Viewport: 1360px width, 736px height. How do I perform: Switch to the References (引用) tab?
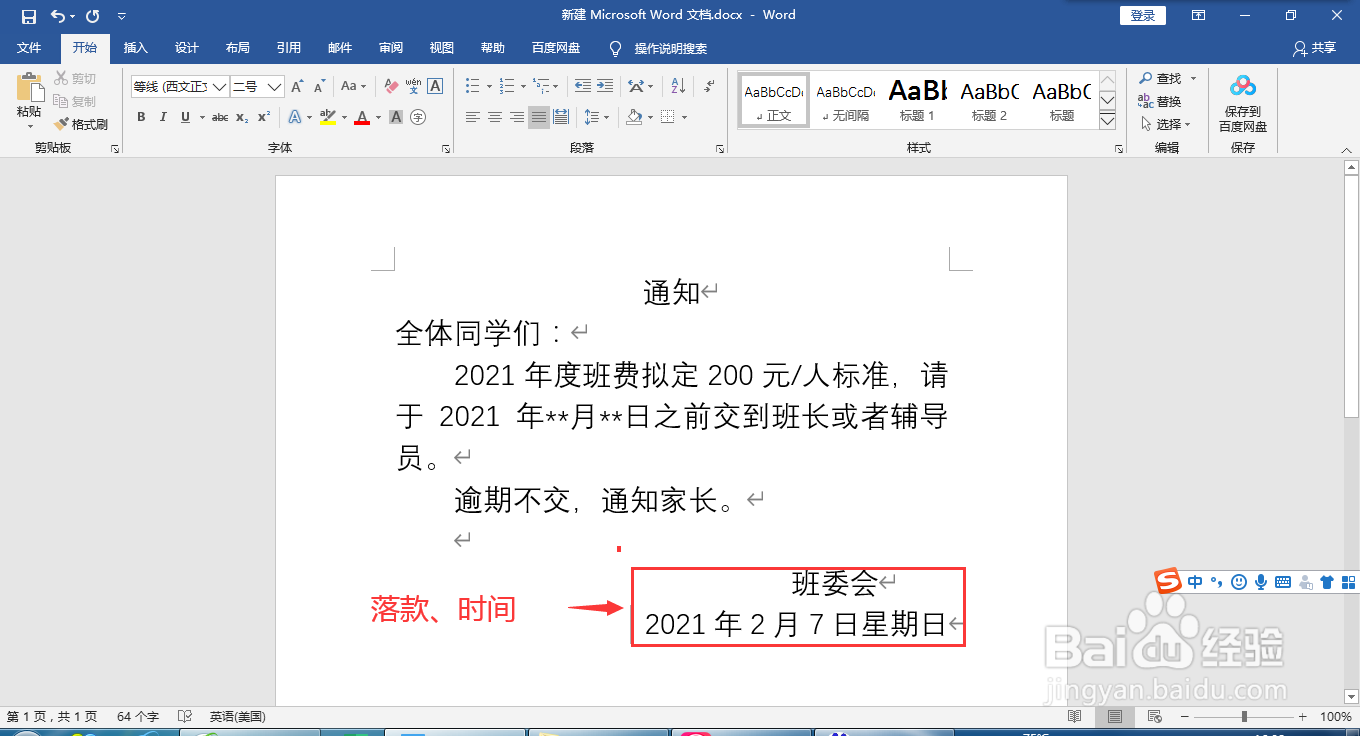point(289,48)
